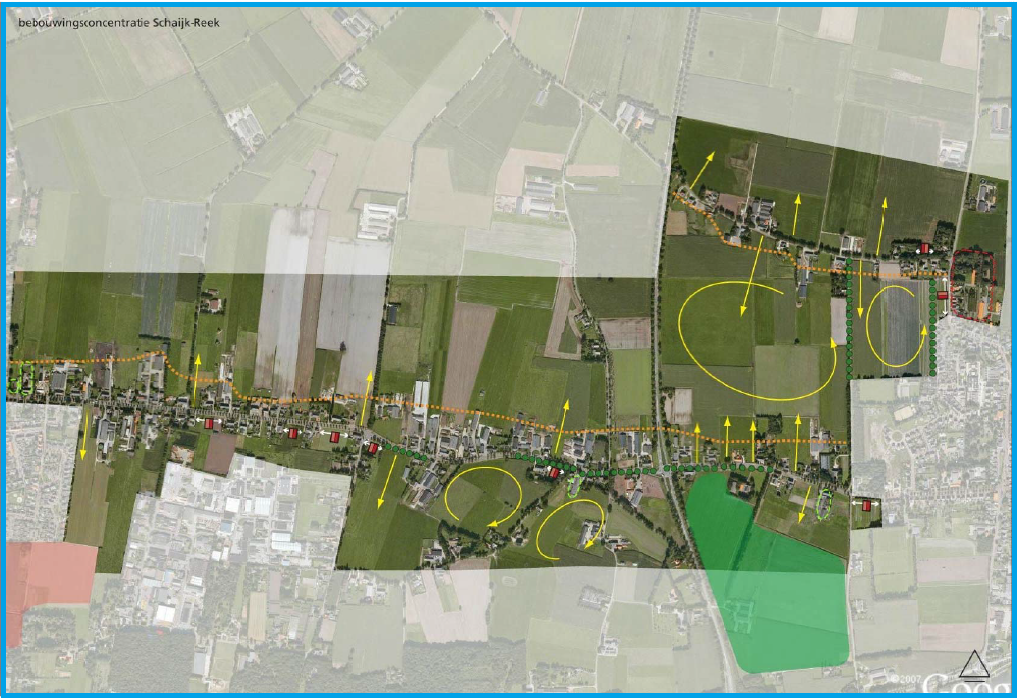Select the small yellow ellipse beside the green dotted lines
Viewport: 1017px width, 698px height.
pyautogui.click(x=896, y=324)
